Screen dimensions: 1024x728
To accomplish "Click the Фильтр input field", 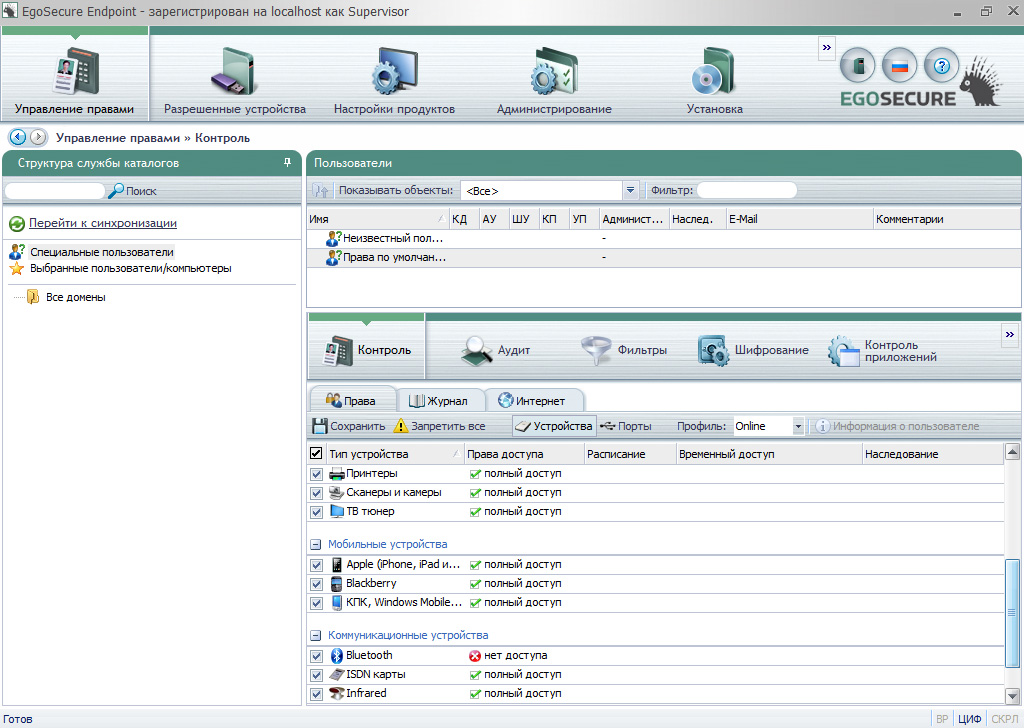I will (x=746, y=190).
